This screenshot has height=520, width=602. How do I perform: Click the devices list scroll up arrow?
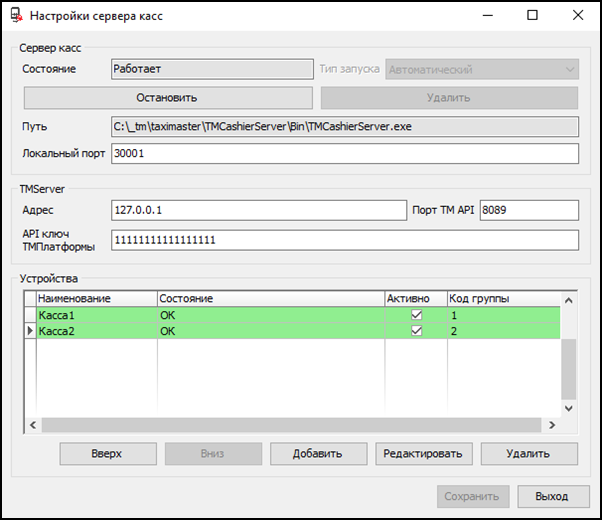(x=569, y=300)
